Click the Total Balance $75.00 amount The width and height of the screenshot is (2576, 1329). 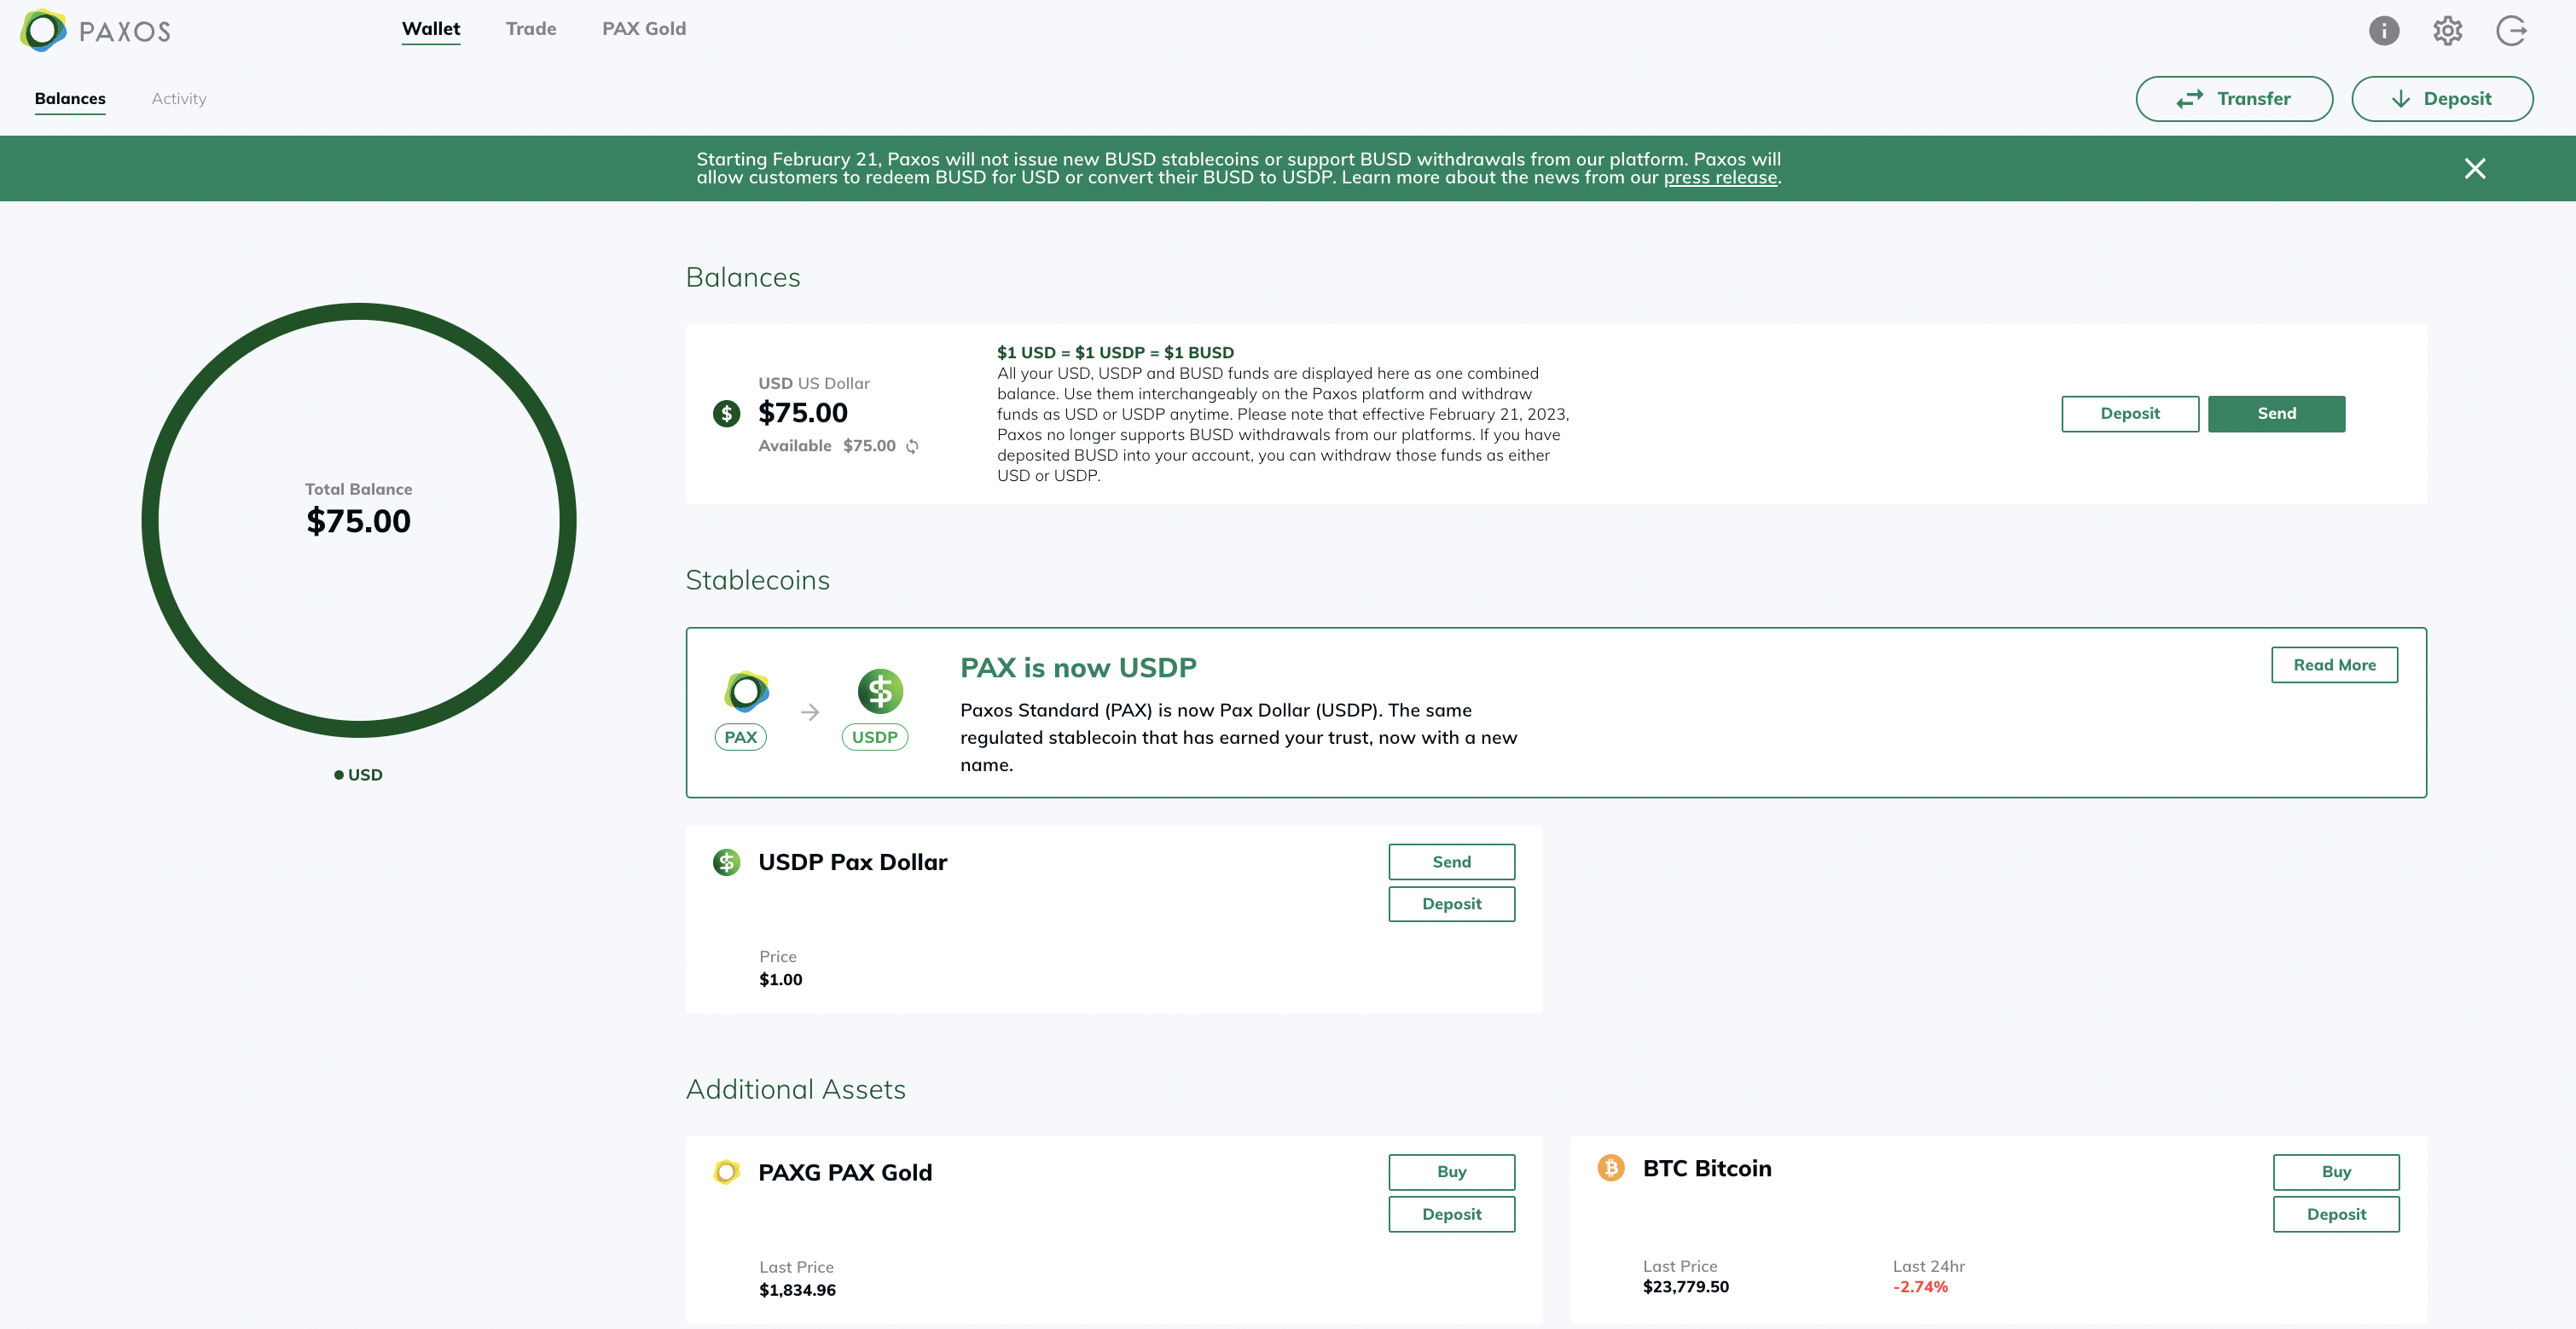coord(358,521)
